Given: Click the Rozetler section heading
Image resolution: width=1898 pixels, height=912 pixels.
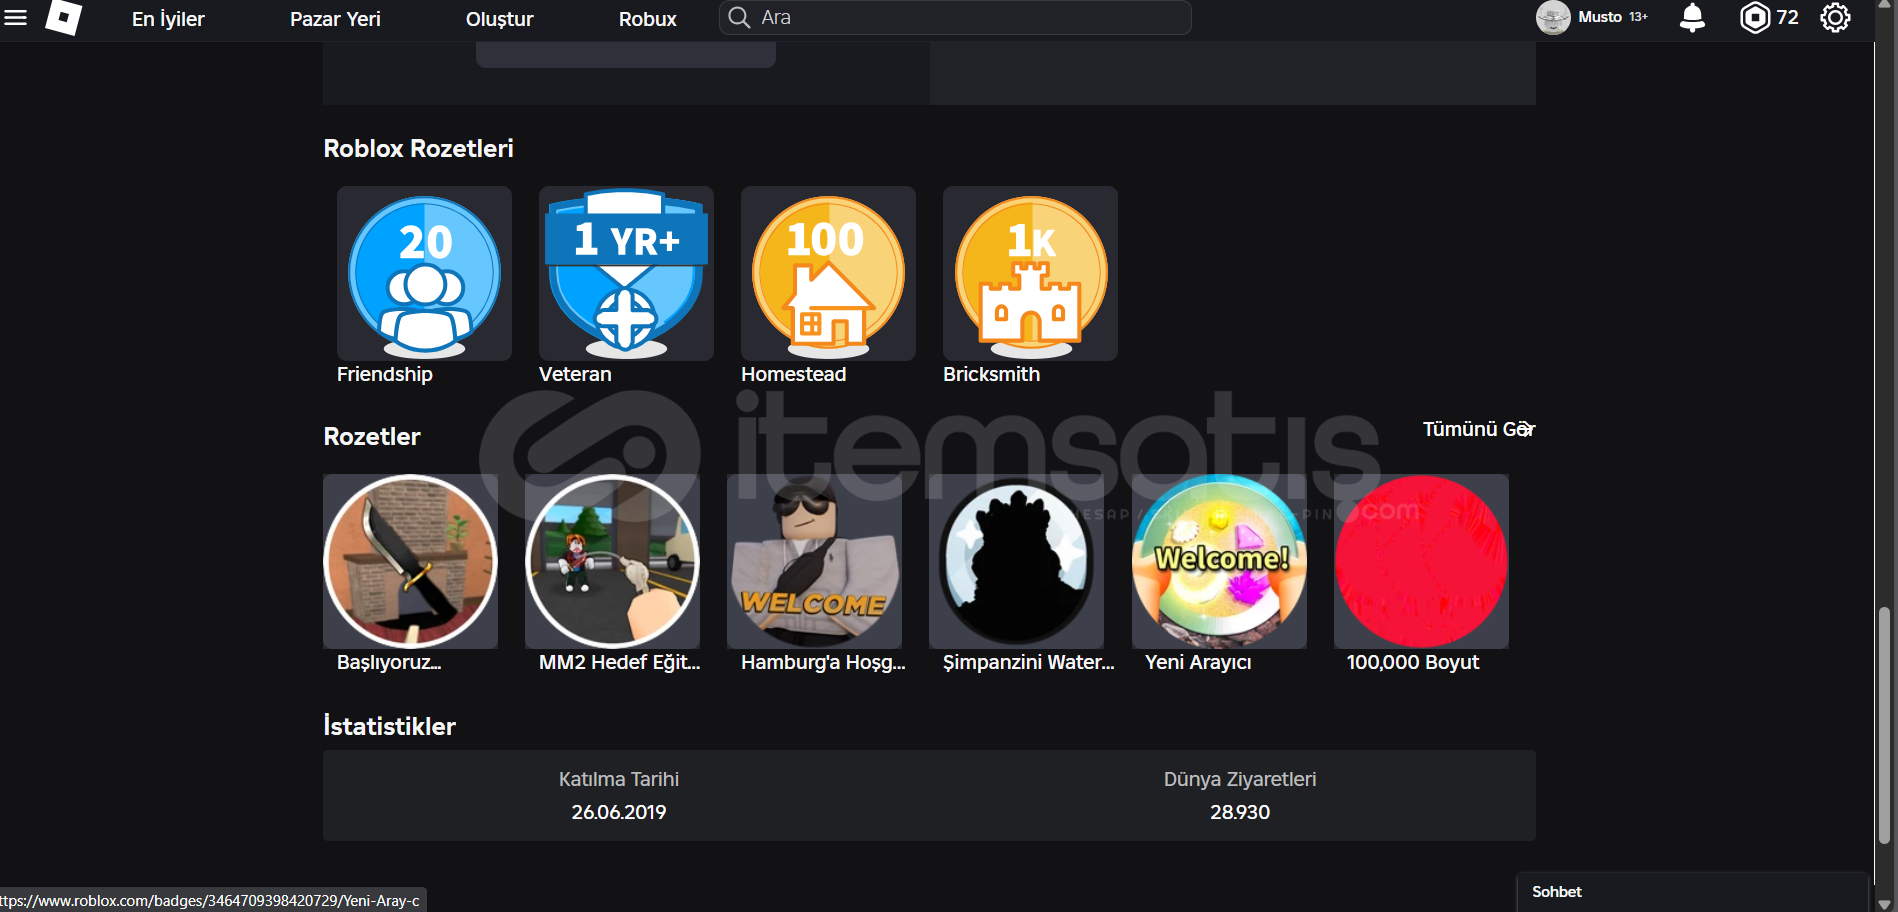Looking at the screenshot, I should pos(372,437).
